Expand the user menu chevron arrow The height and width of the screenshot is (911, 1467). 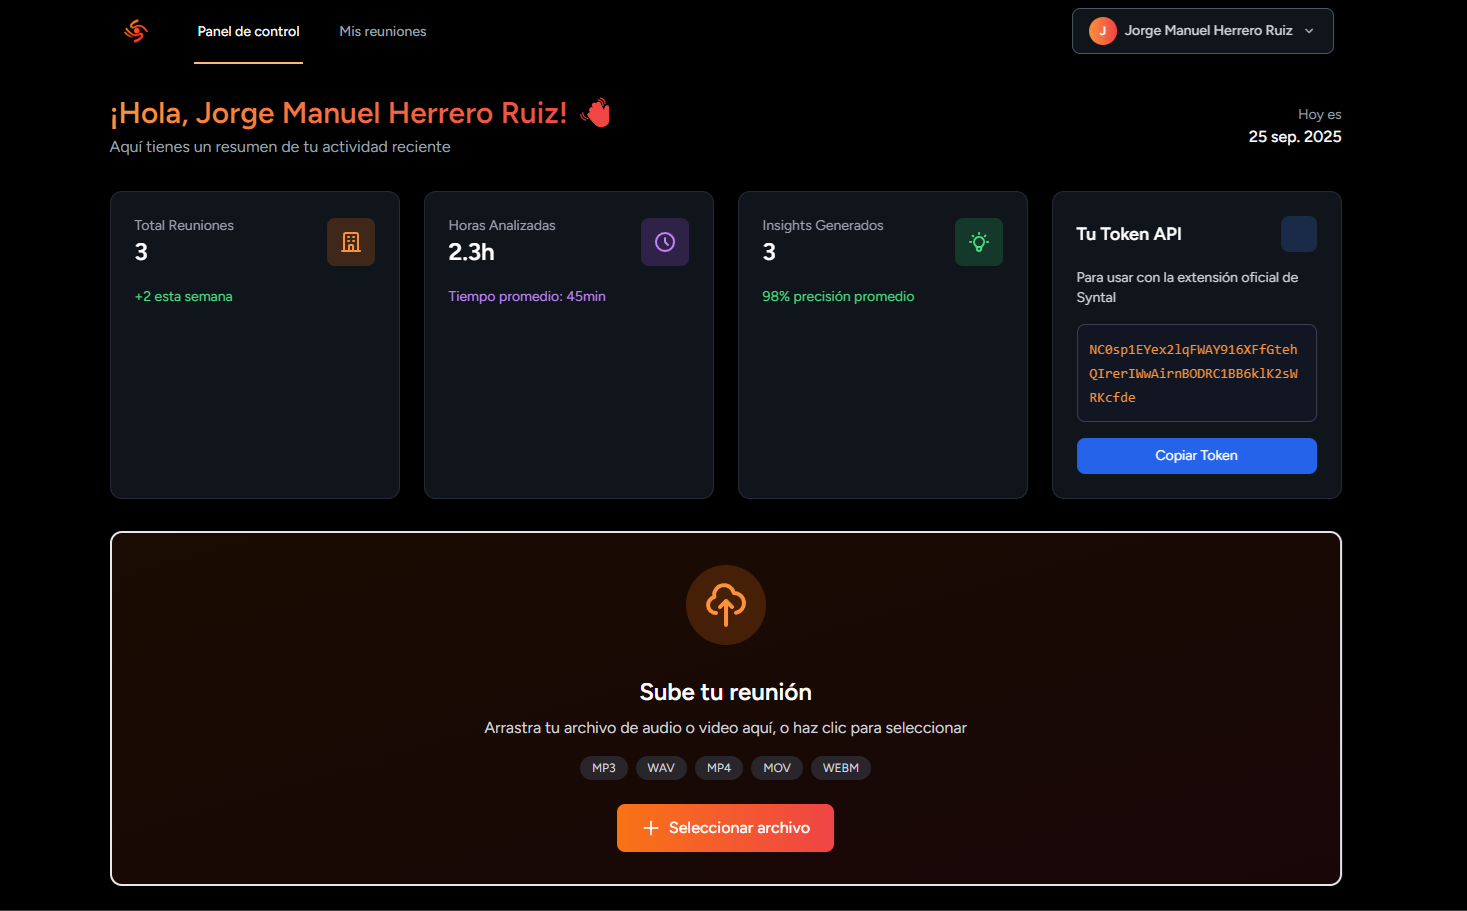click(x=1309, y=31)
